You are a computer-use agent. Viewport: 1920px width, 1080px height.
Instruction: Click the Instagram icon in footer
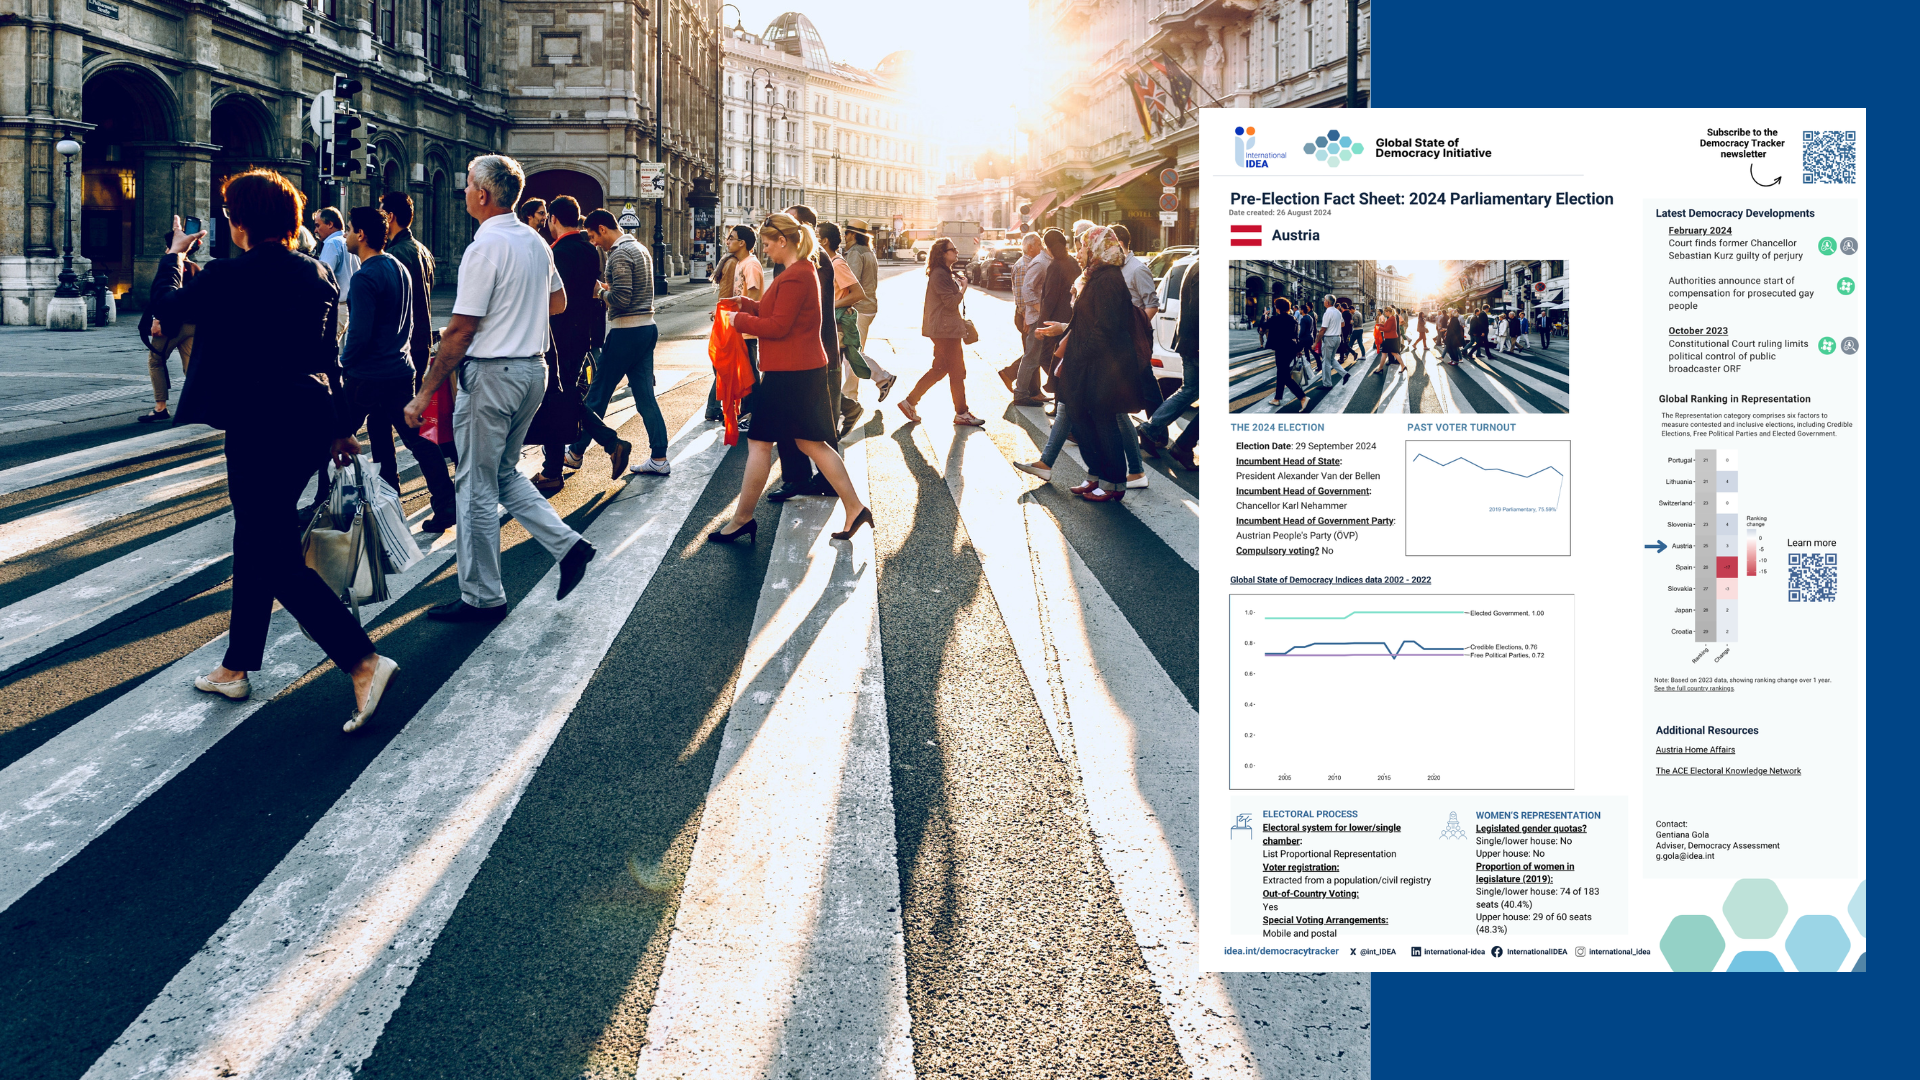(1580, 952)
